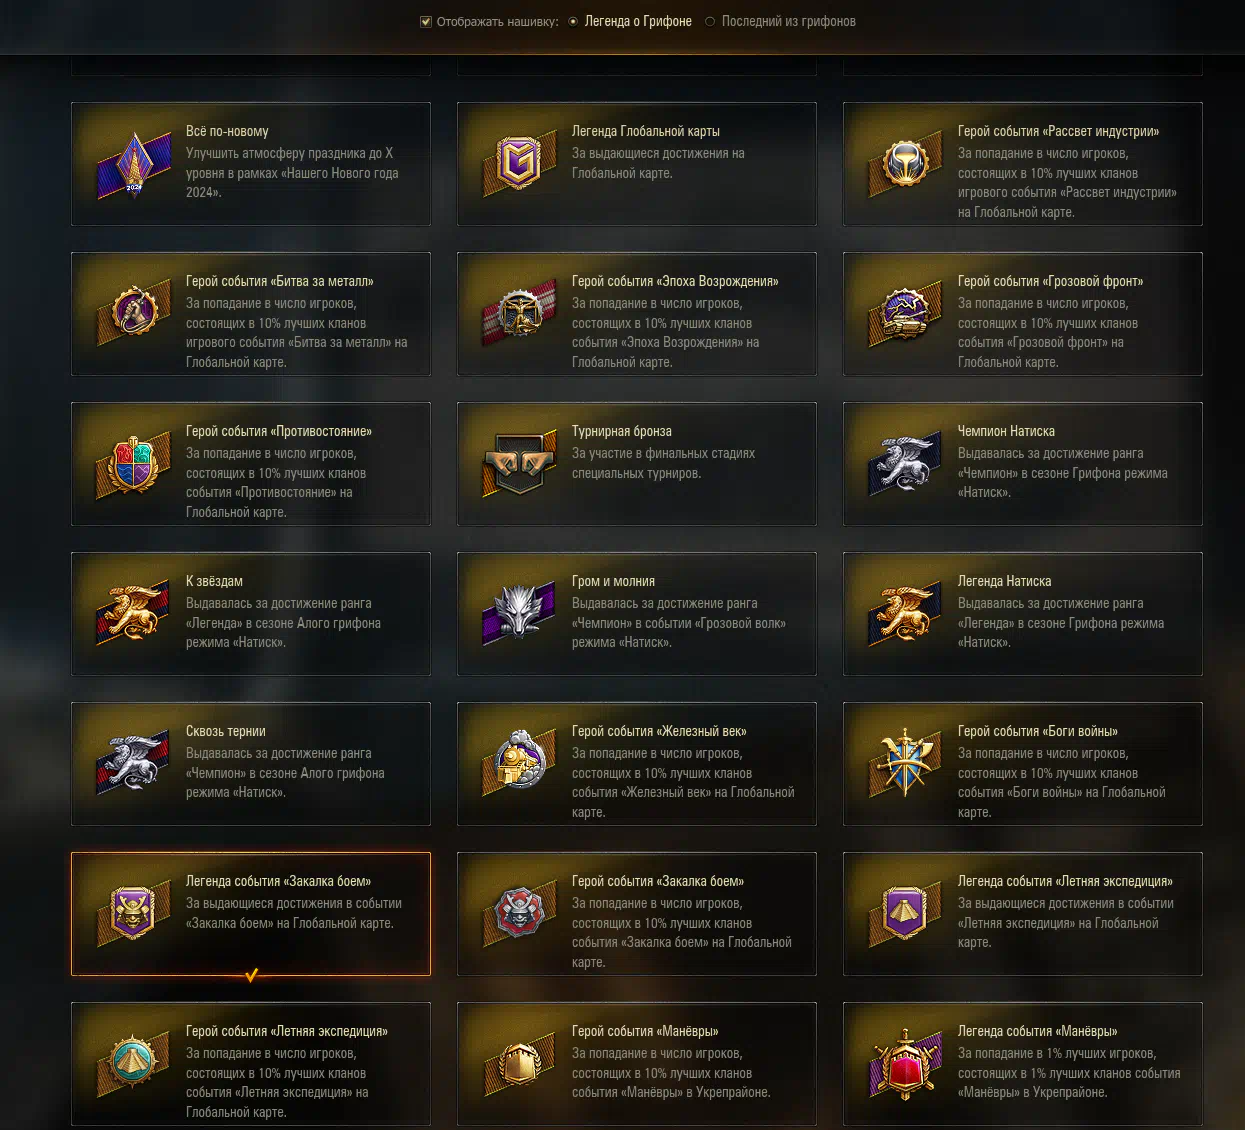Select the «Чемпион Натиска» patch card

pyautogui.click(x=1023, y=464)
